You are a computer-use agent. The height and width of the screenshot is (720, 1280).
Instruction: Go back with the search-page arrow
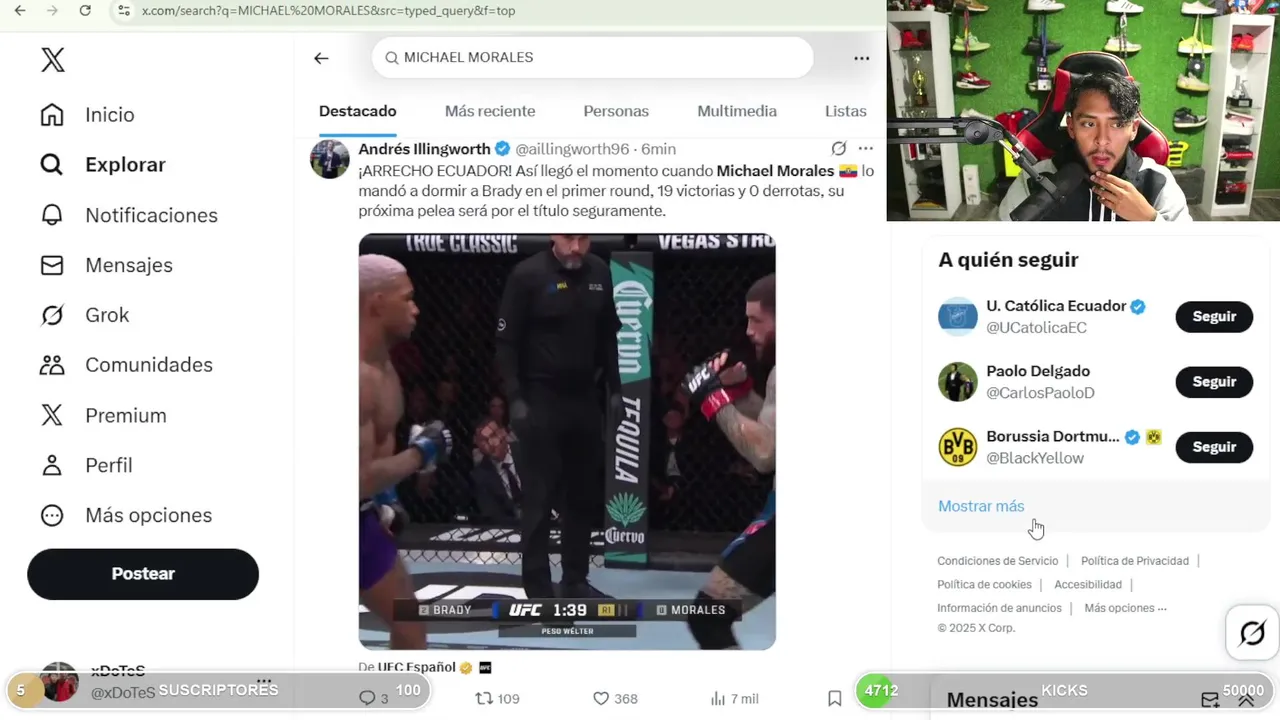point(321,58)
